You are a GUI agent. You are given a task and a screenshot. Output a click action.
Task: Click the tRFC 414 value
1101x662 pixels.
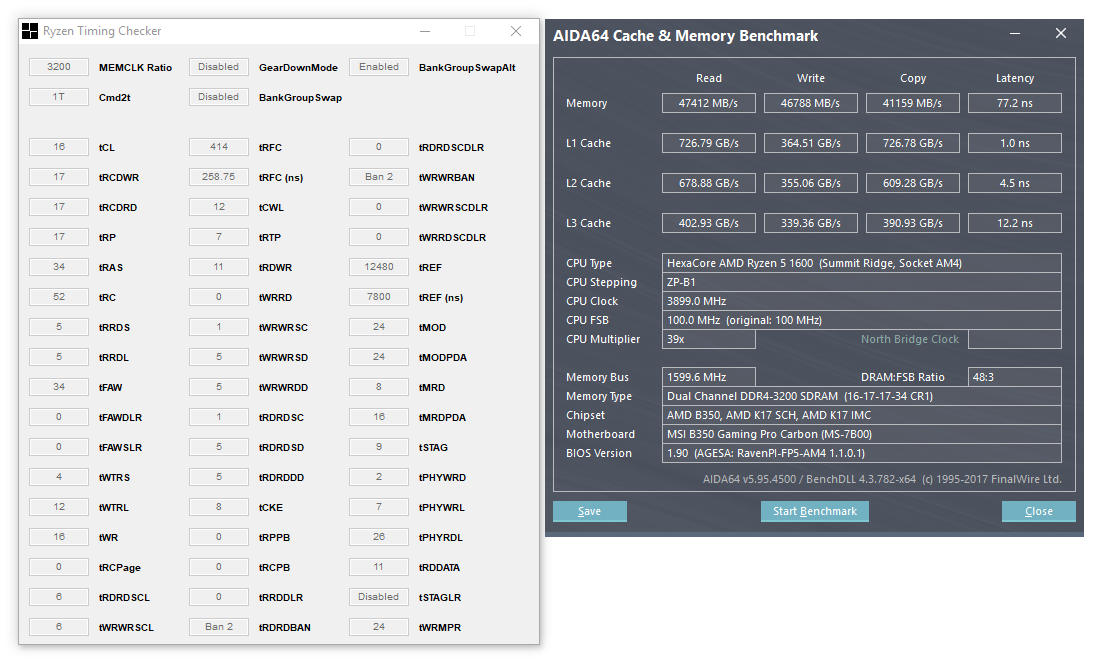[x=218, y=147]
